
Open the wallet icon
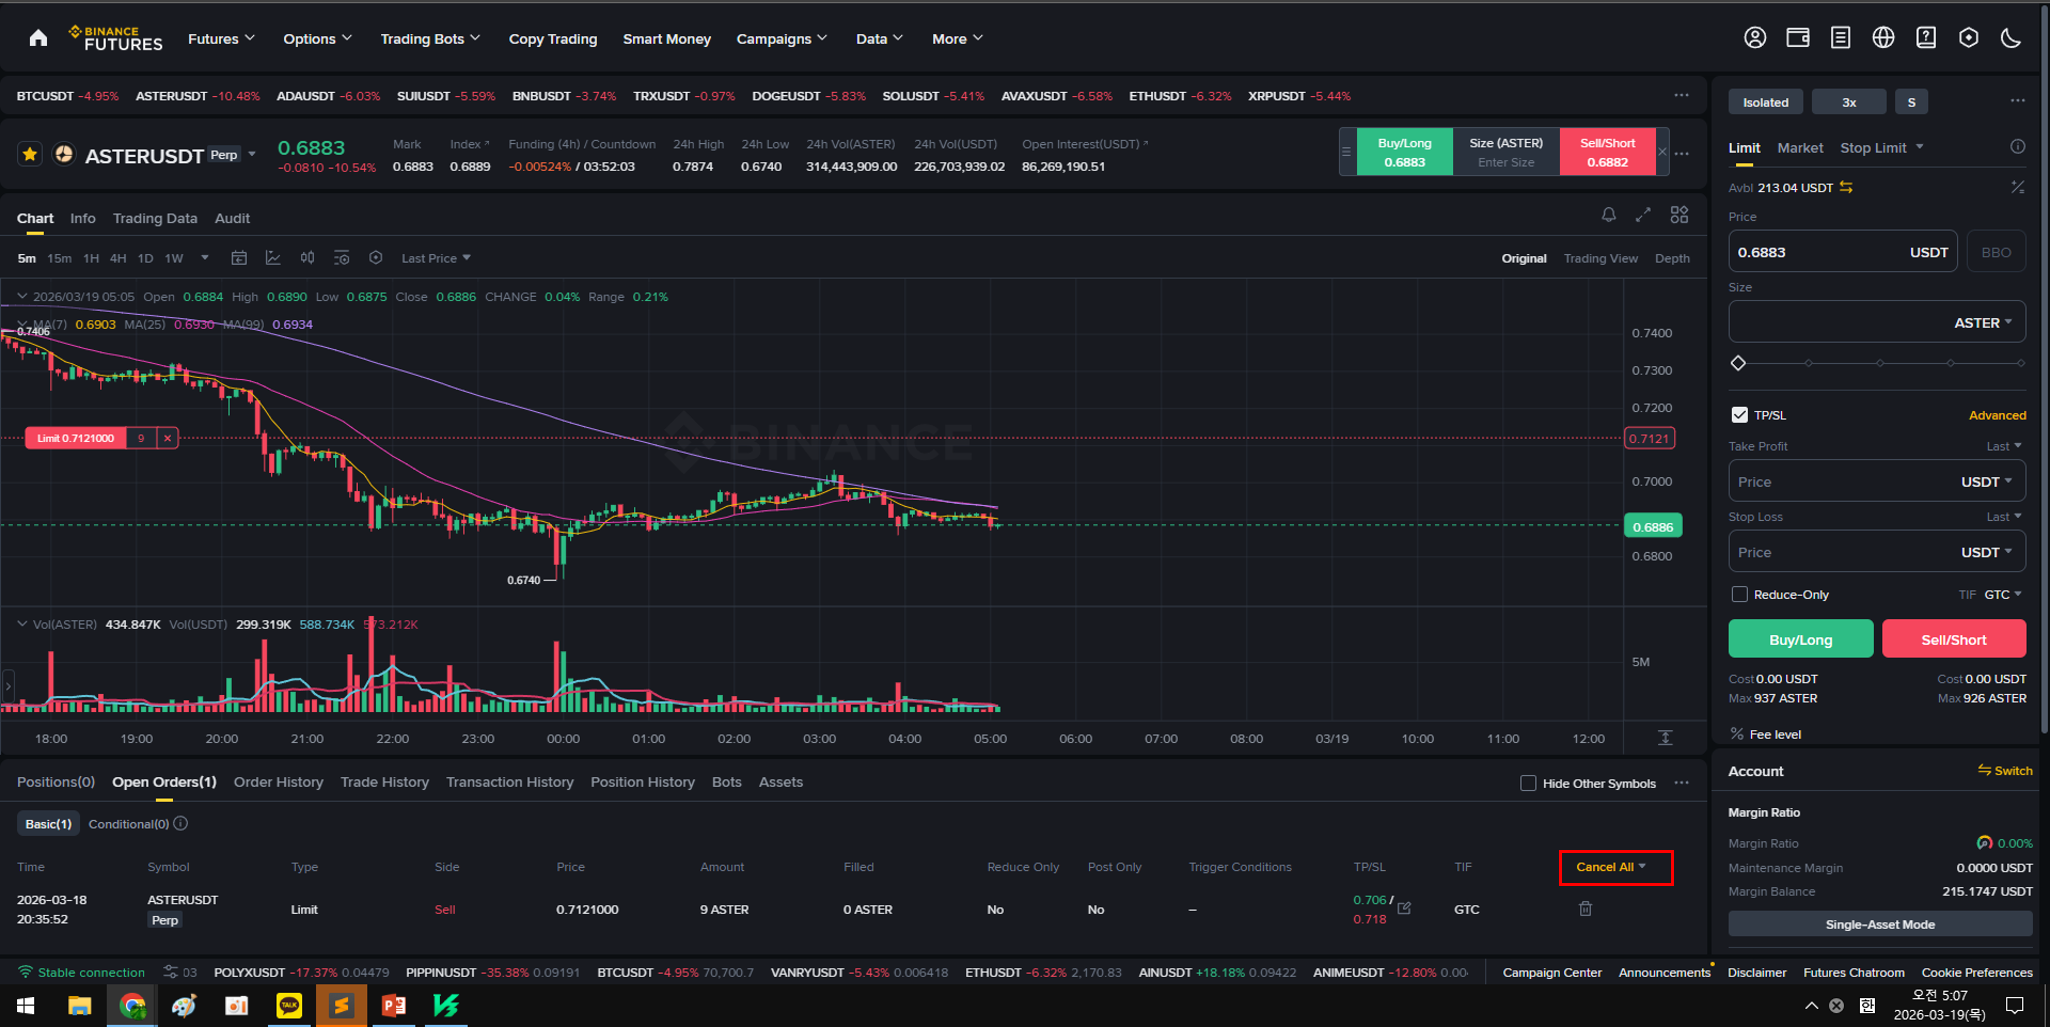pos(1798,38)
